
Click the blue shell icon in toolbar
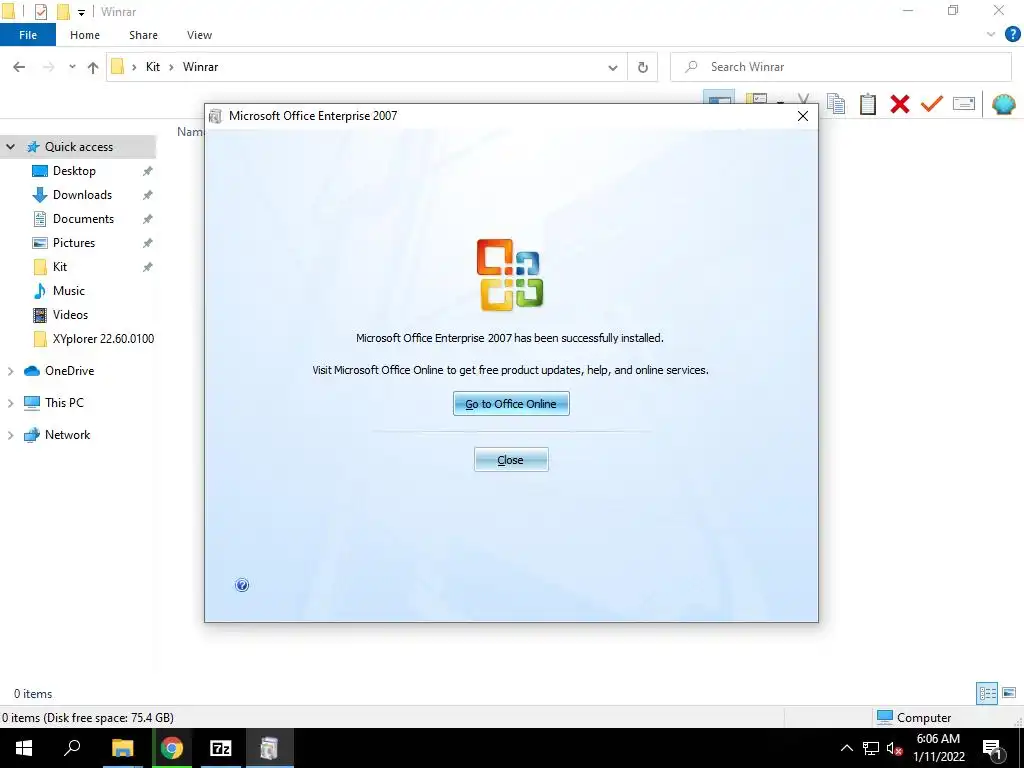[1004, 104]
